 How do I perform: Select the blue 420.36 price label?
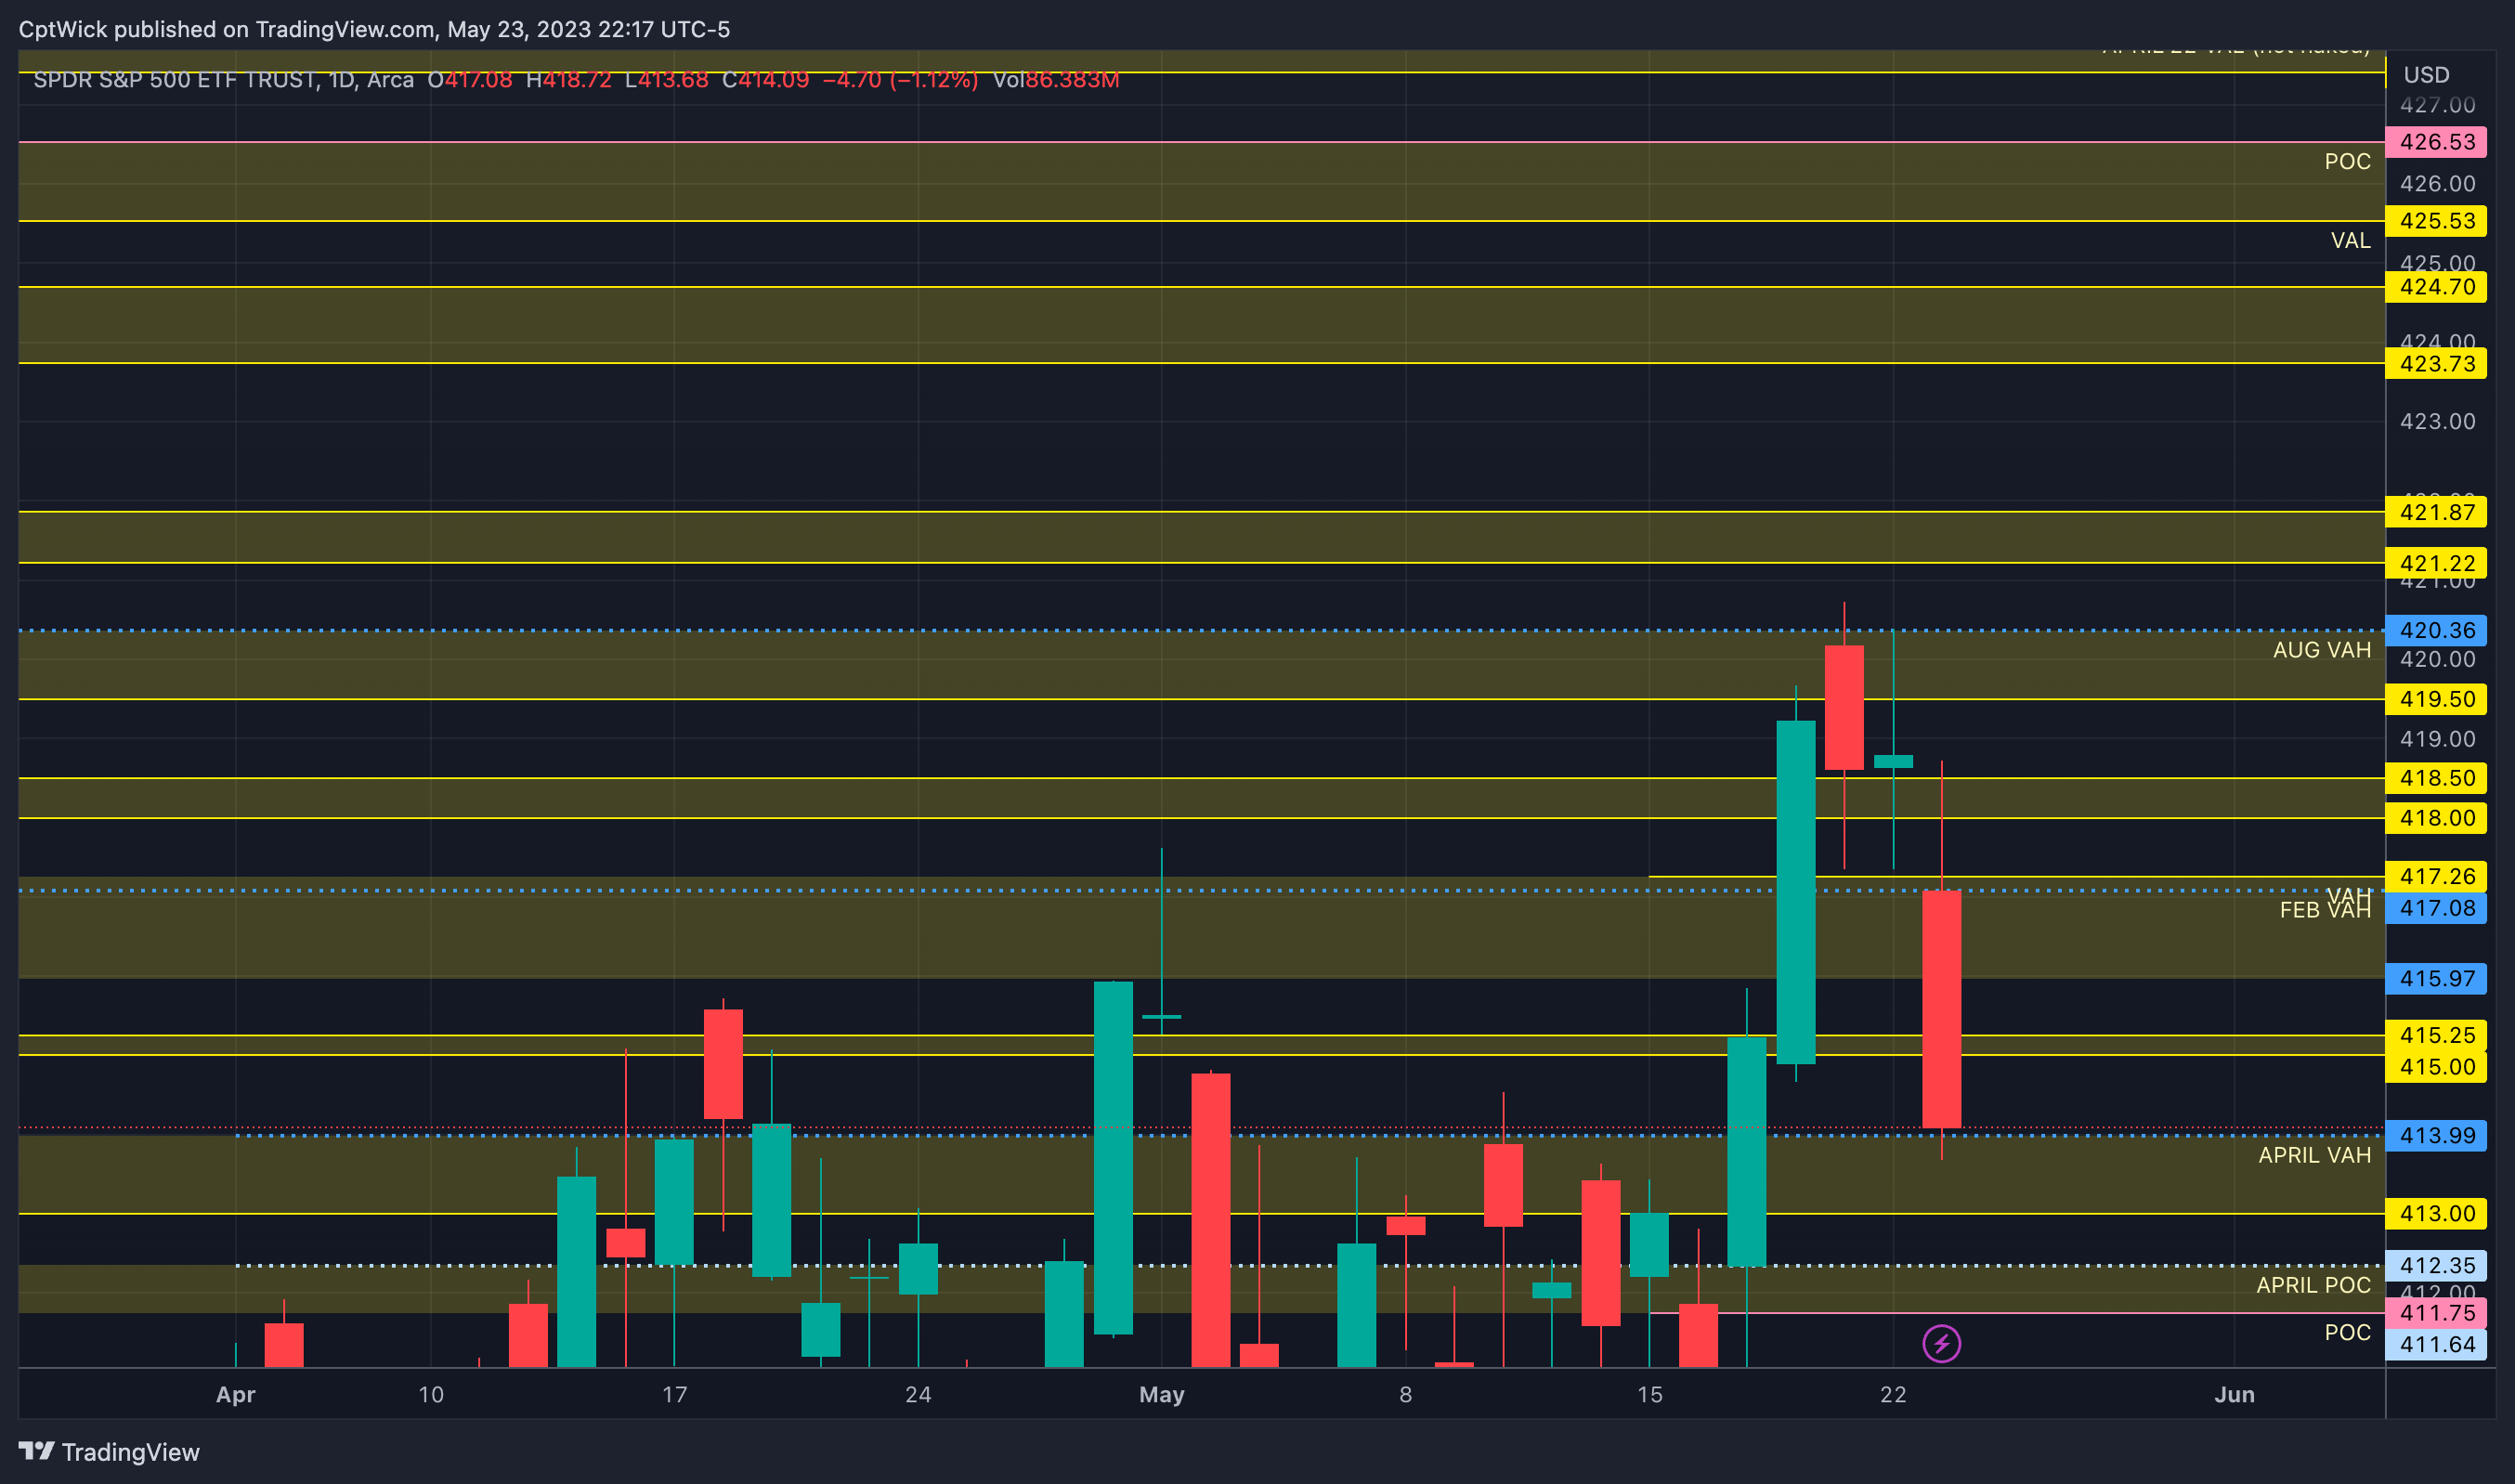(2436, 631)
